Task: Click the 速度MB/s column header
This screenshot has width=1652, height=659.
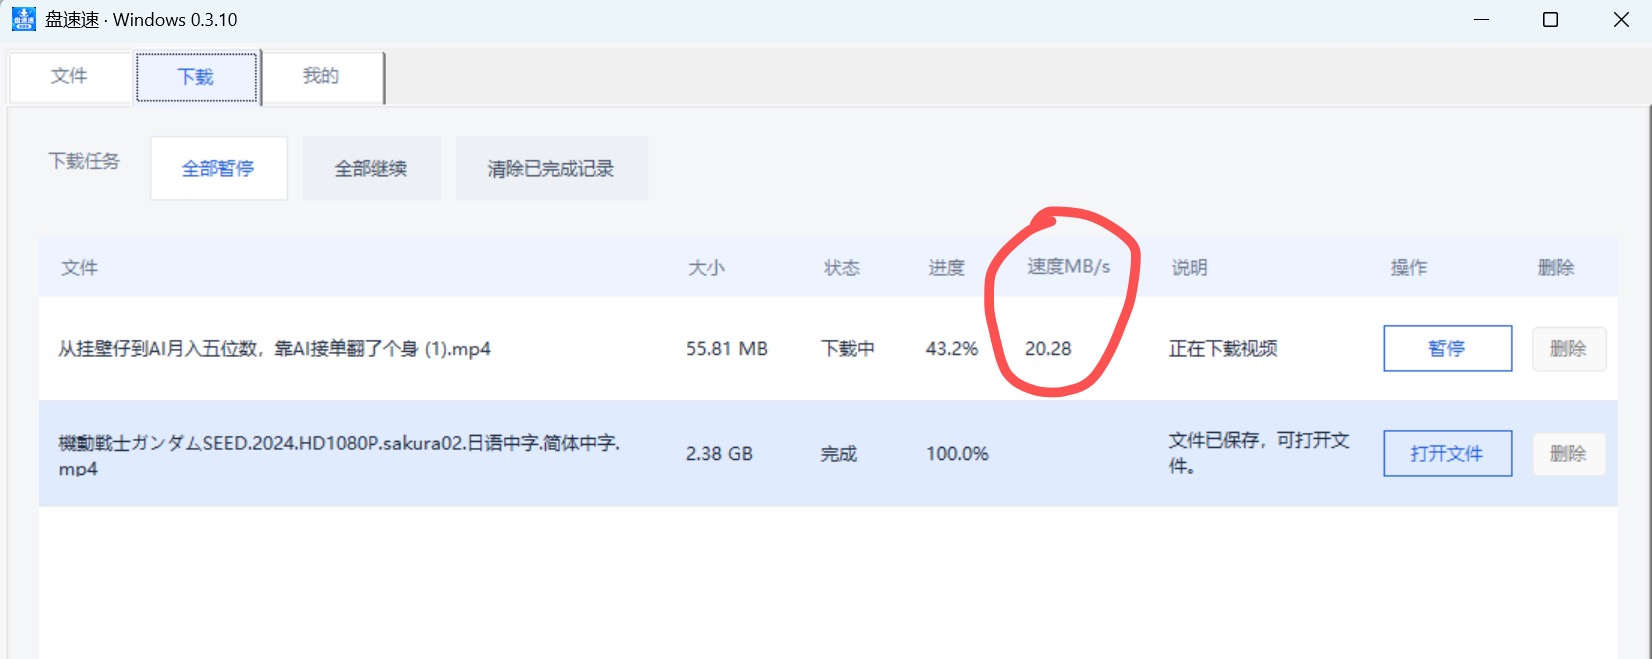Action: click(x=1068, y=266)
